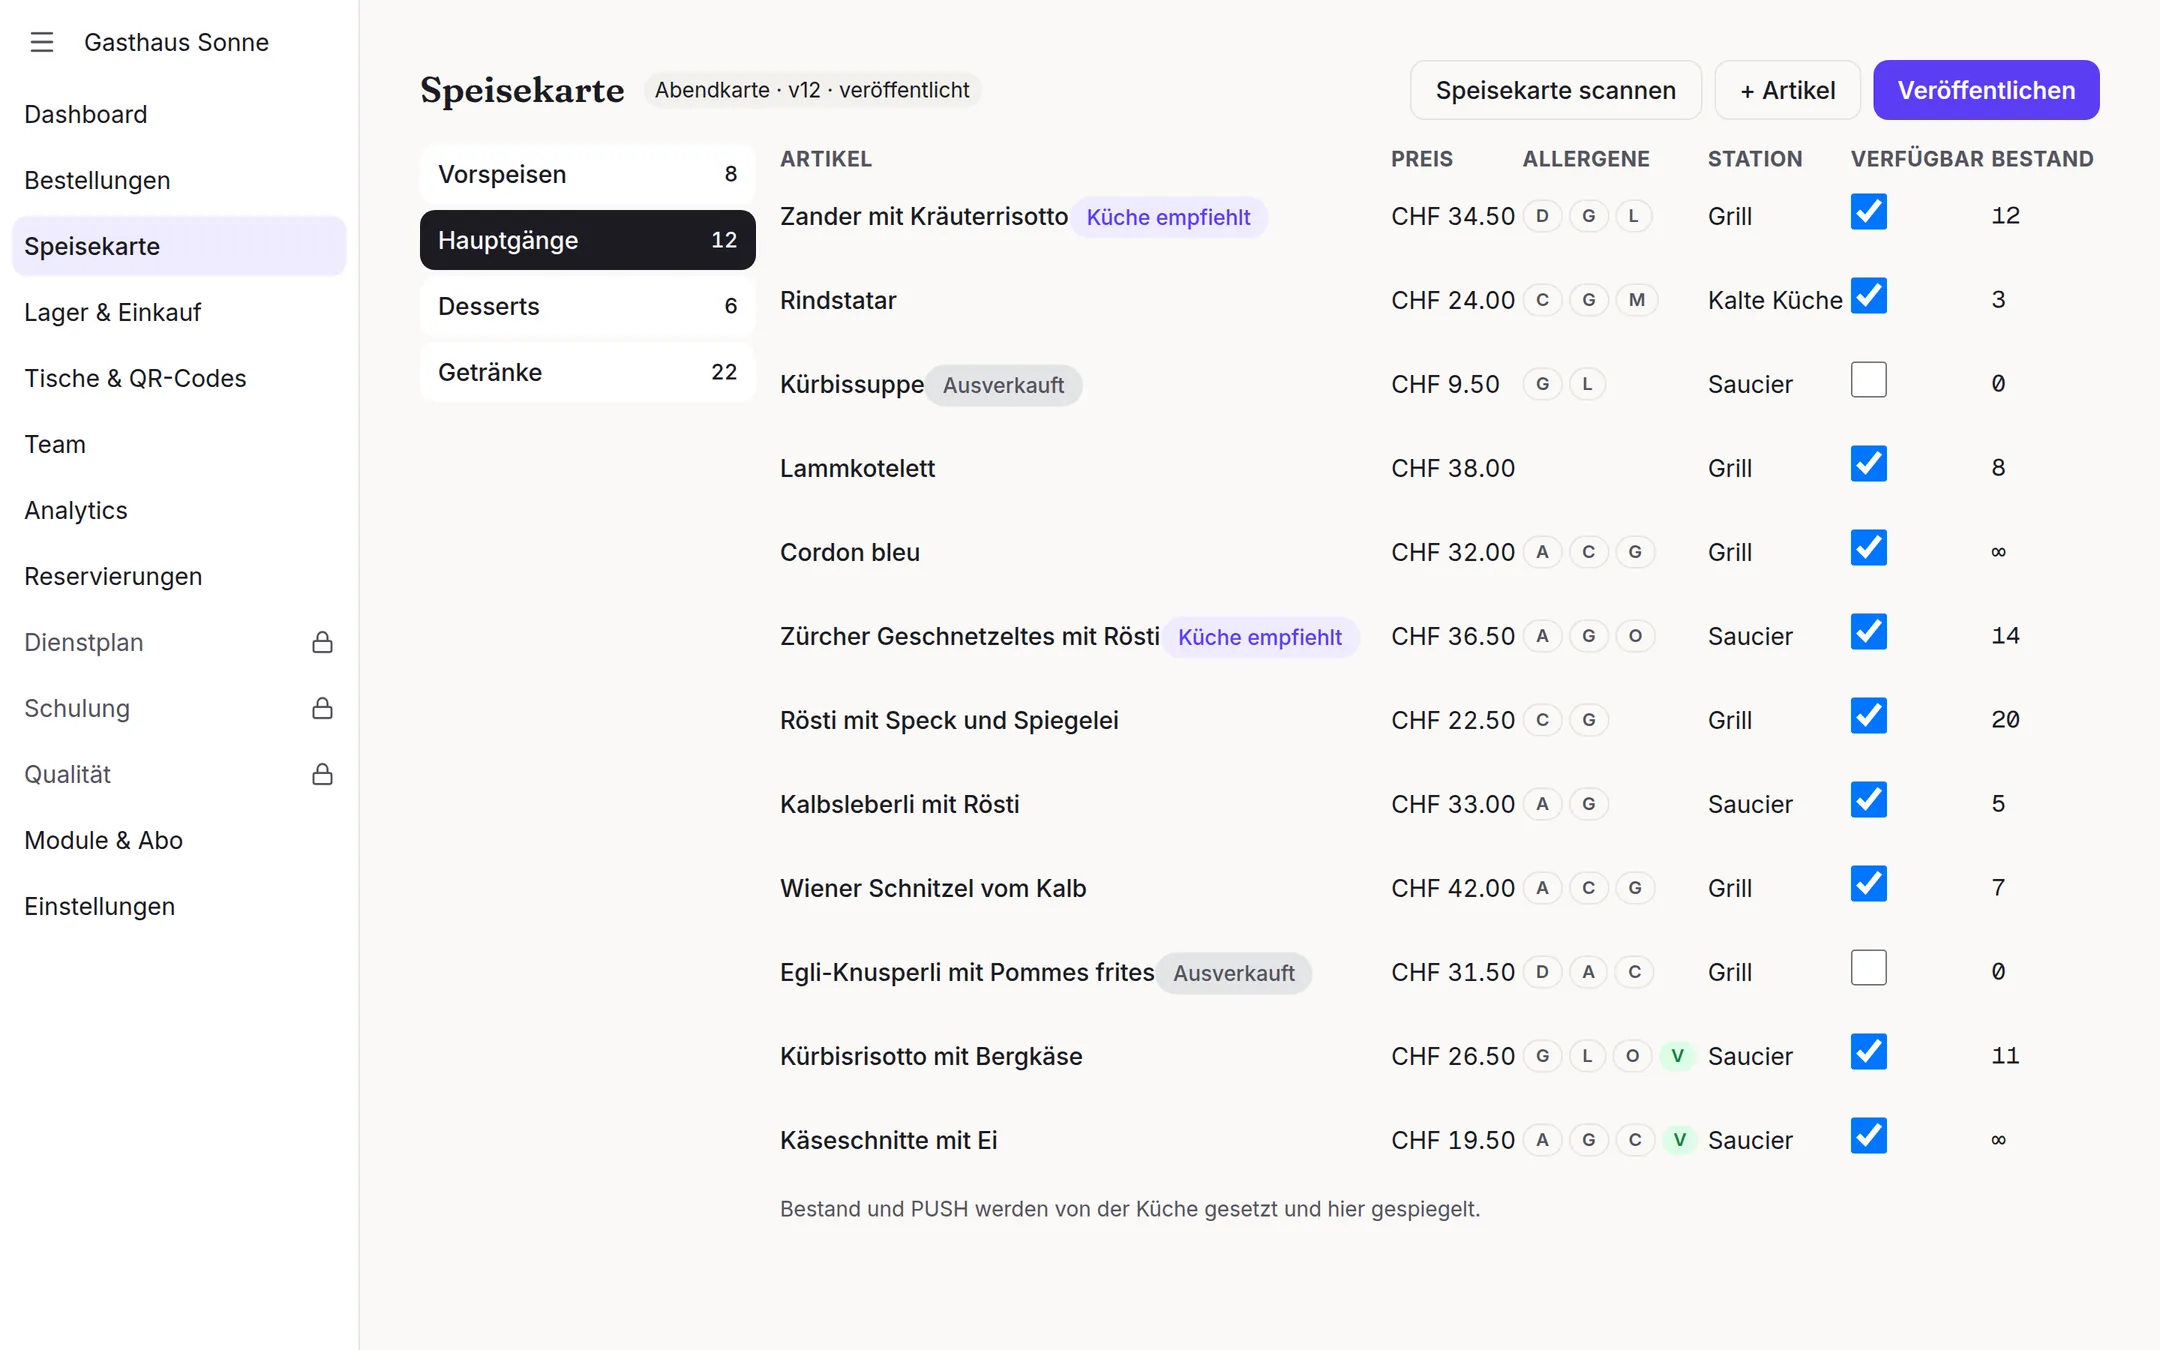Click the Kalte Küche station of Rindstatar

click(1775, 300)
